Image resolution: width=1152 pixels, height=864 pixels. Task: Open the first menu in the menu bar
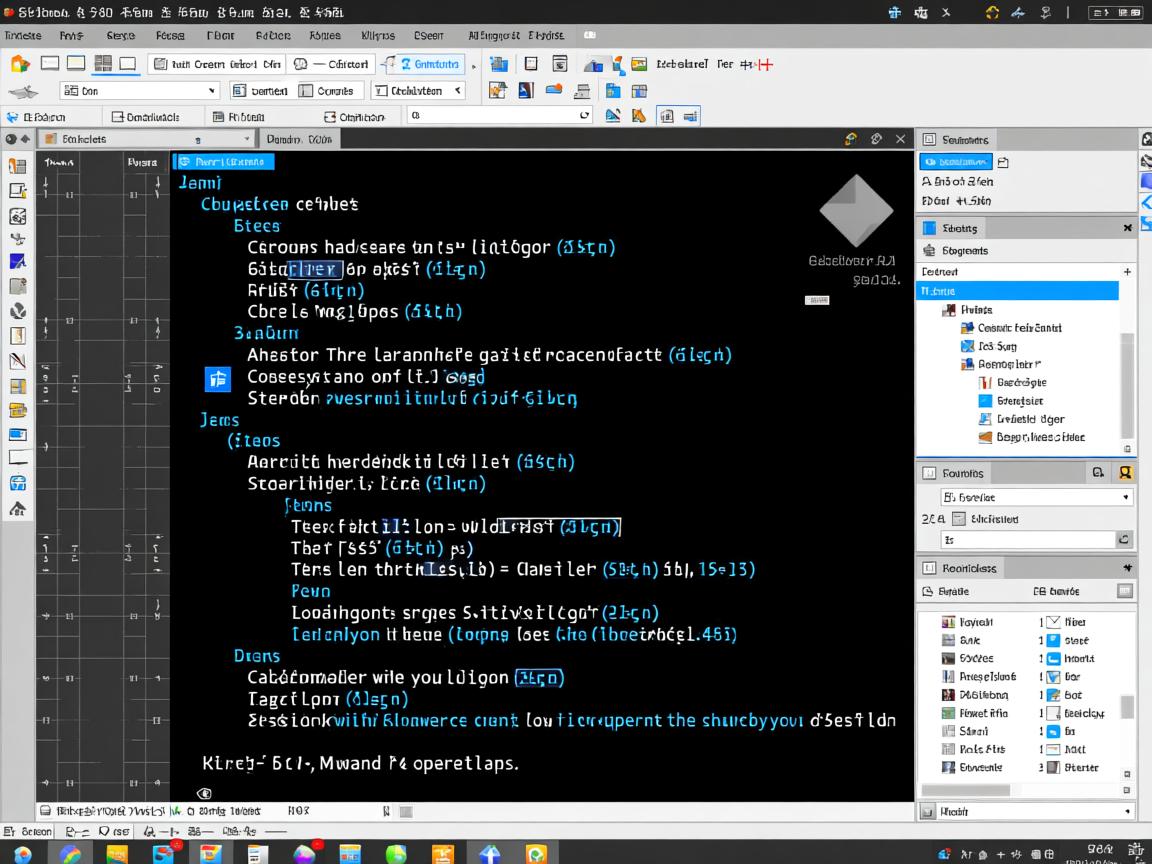point(22,35)
